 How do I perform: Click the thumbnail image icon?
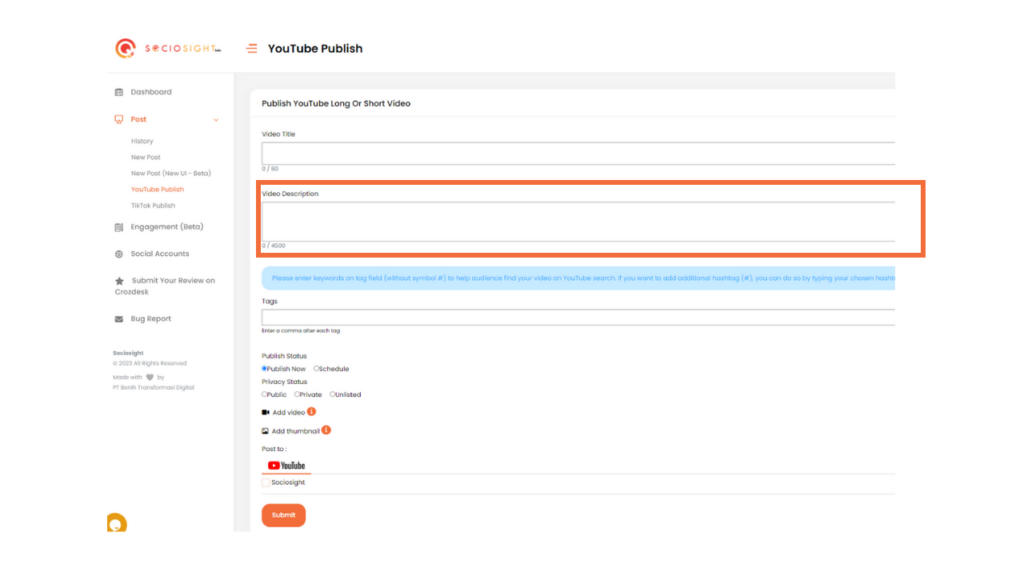[265, 431]
